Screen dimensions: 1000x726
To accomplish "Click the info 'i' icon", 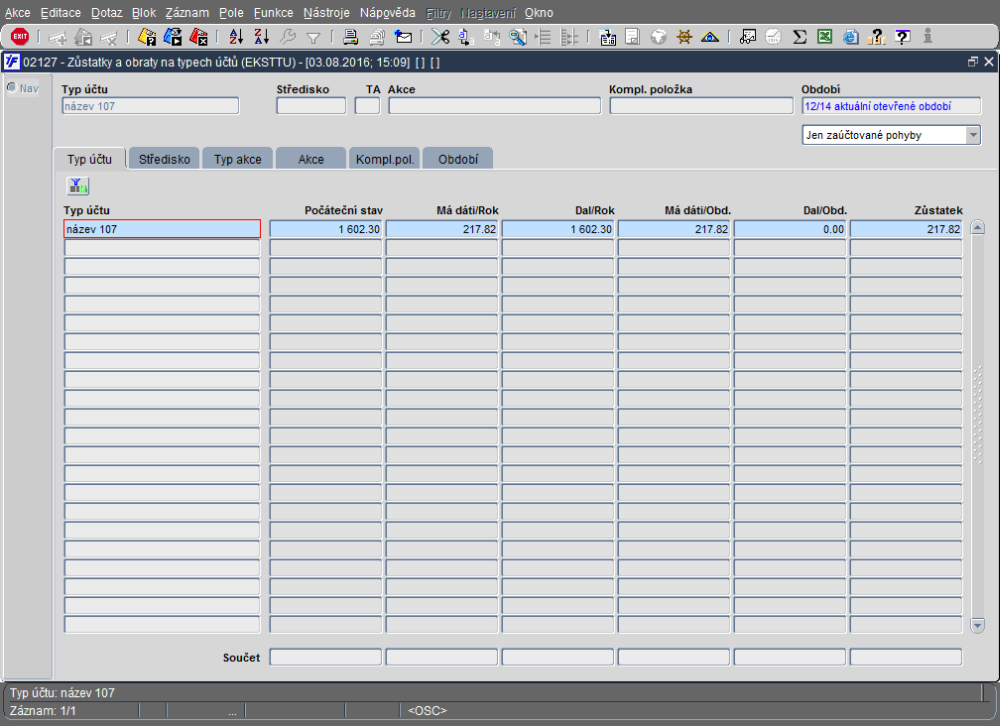I will (x=928, y=36).
